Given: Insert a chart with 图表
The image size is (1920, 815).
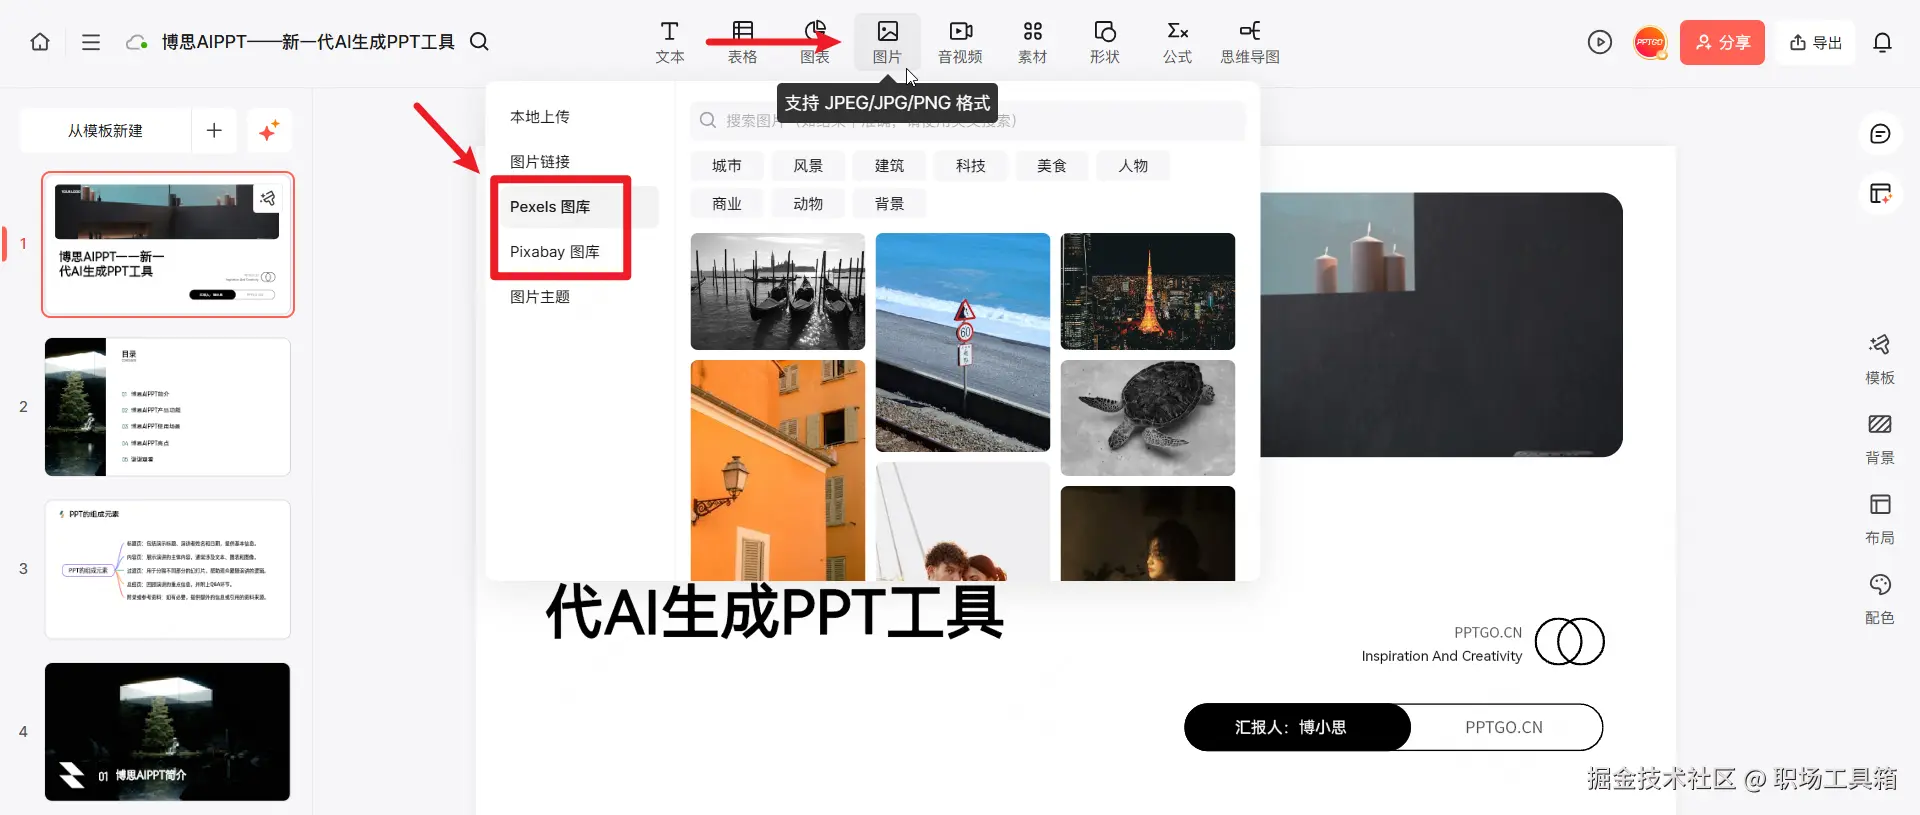Looking at the screenshot, I should pyautogui.click(x=815, y=43).
